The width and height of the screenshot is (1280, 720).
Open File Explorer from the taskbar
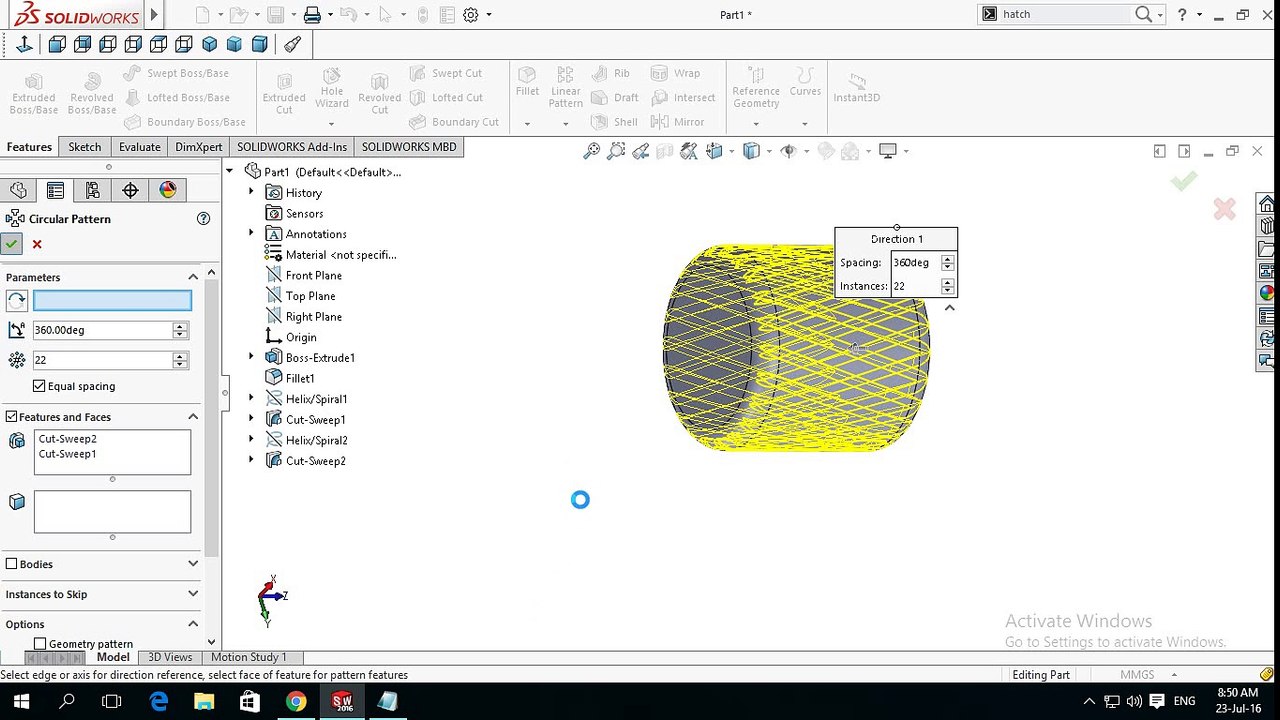point(203,701)
